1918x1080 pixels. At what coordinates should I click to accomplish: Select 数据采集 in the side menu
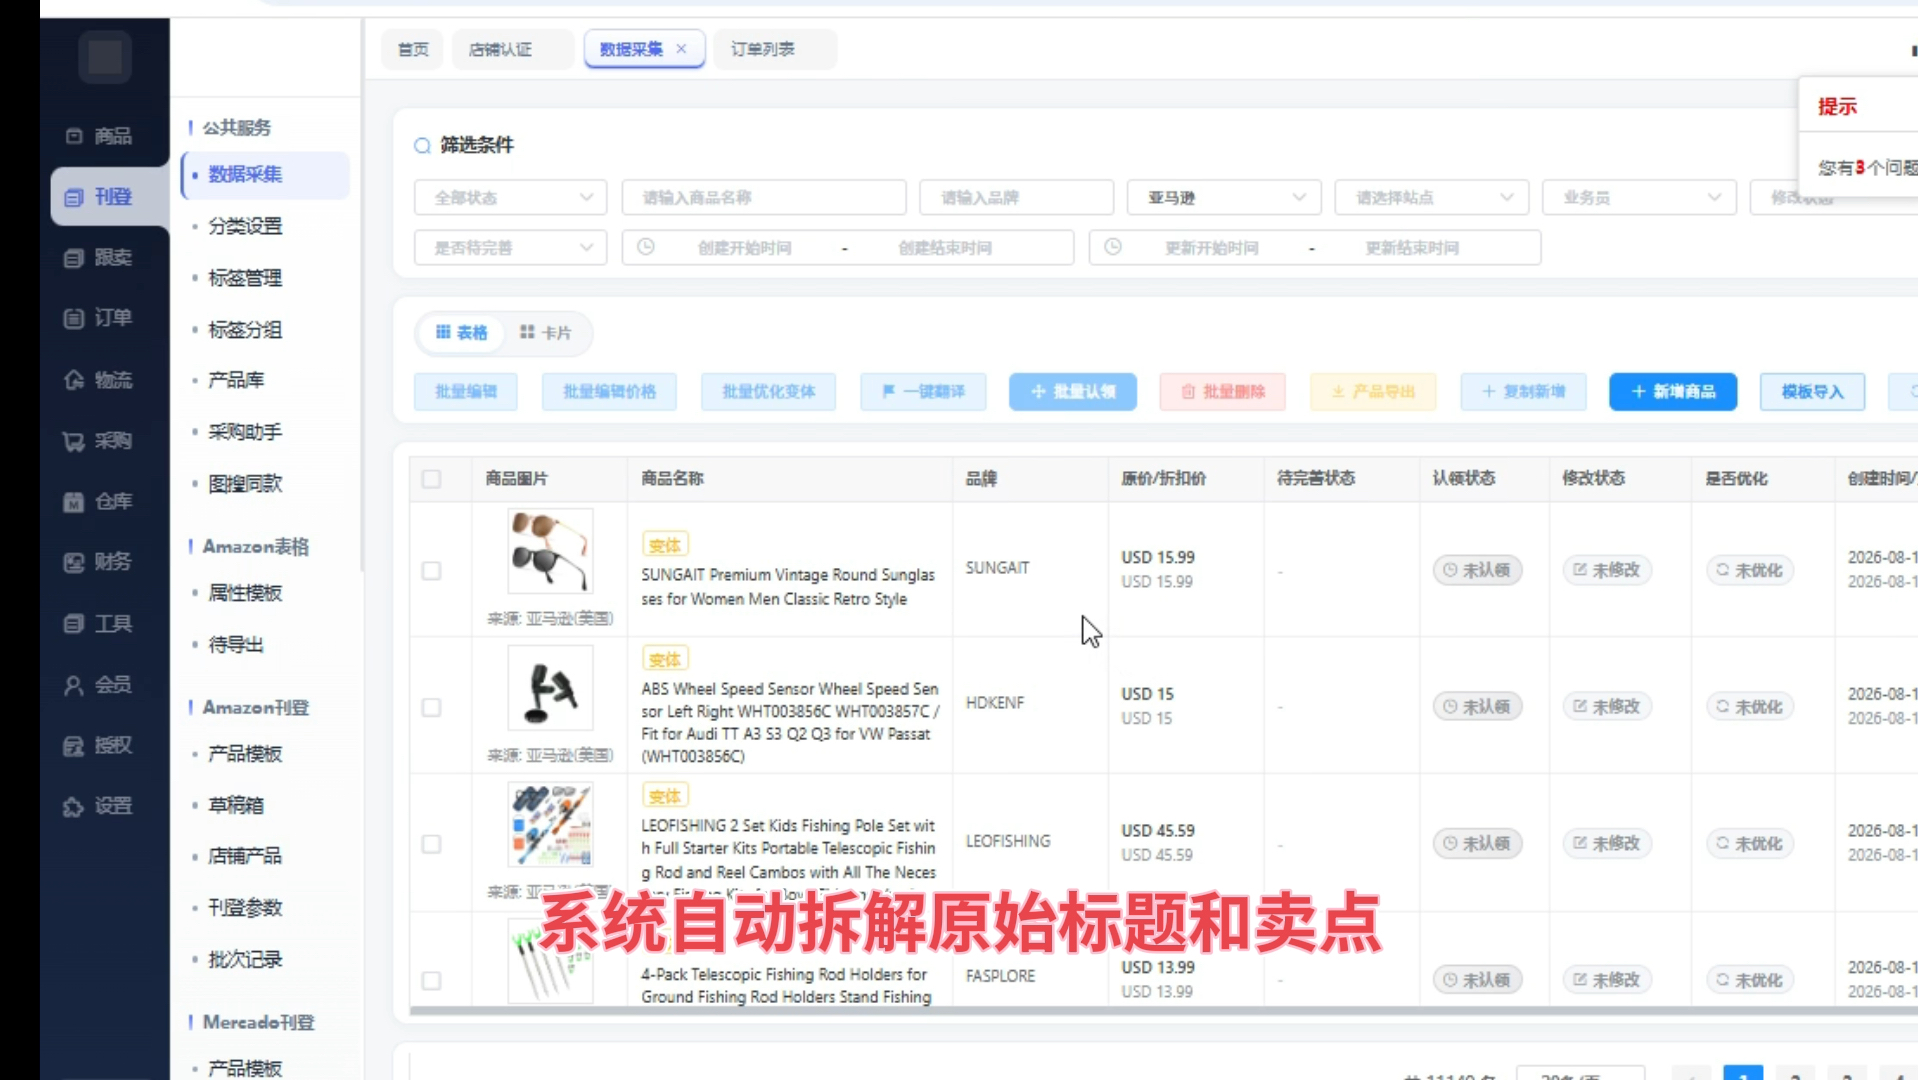point(266,175)
